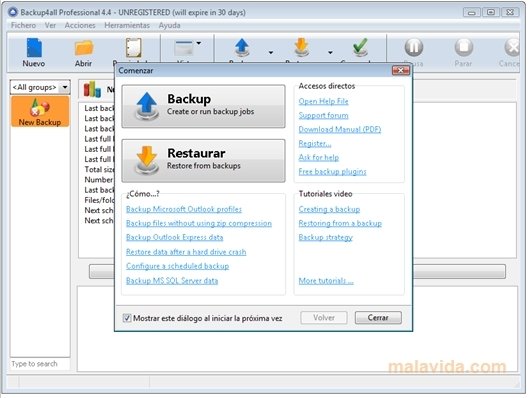Click Restore data after a hard drive crash
The width and height of the screenshot is (529, 398).
[186, 252]
